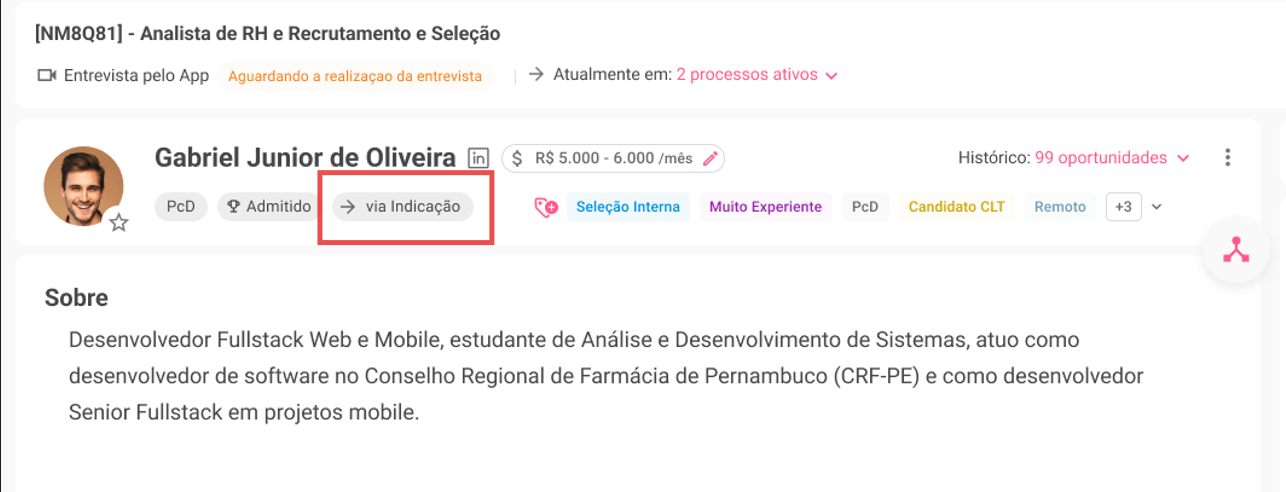Select the 'Remoto' tag
Image resolution: width=1286 pixels, height=492 pixels.
(1060, 207)
